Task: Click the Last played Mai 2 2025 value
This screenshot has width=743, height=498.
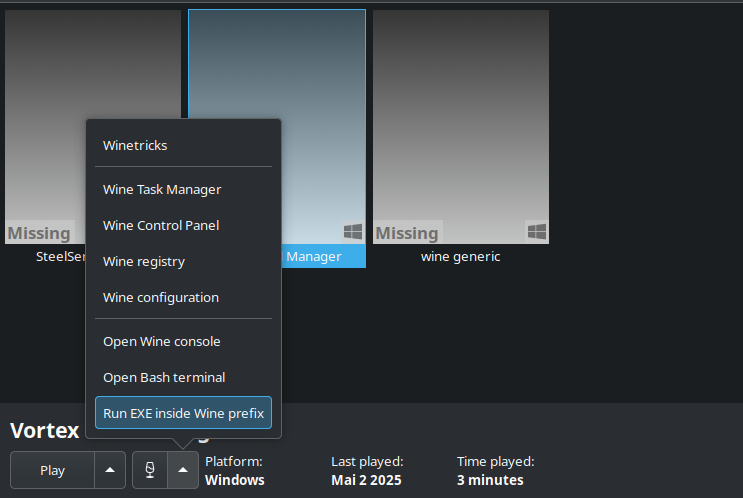Action: tap(366, 480)
